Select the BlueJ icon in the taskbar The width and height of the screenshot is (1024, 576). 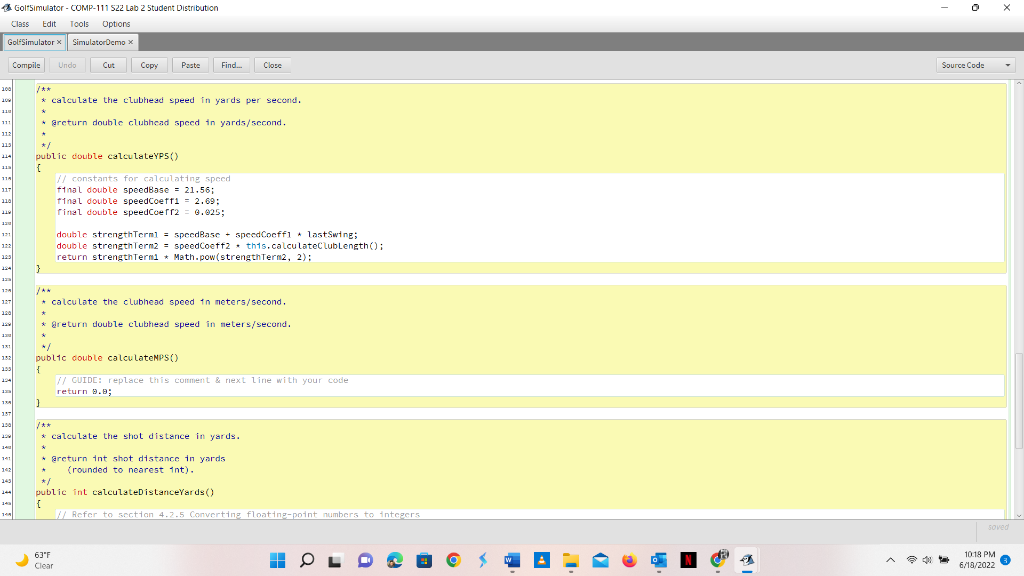[747, 560]
